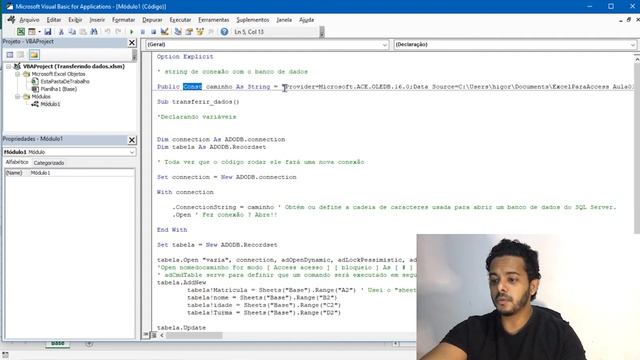Click the 'tabela.Update' code line
Screen dimensions: 640x360
[x=181, y=328]
